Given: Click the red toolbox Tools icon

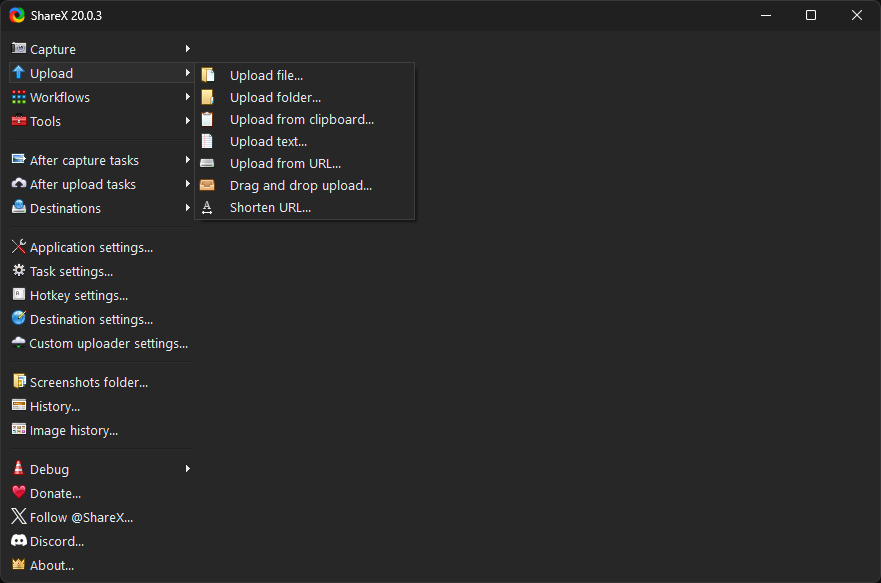Looking at the screenshot, I should pyautogui.click(x=19, y=121).
